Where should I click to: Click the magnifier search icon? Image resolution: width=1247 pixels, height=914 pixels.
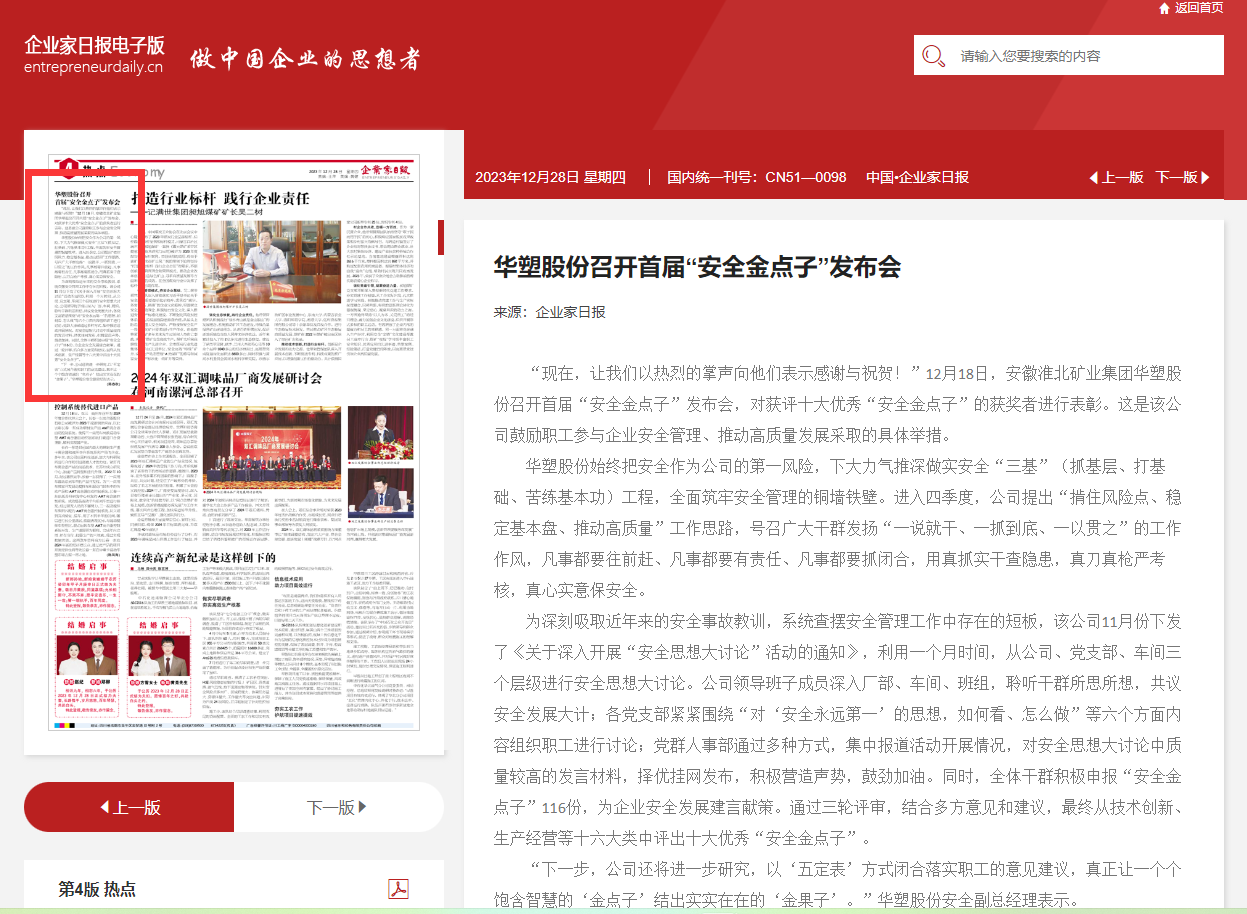click(934, 56)
